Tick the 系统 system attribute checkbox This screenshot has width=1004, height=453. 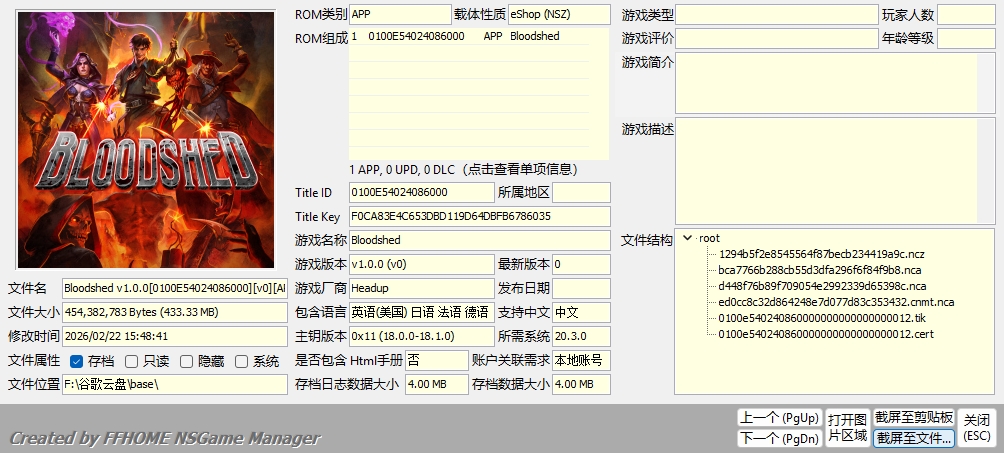(x=241, y=361)
